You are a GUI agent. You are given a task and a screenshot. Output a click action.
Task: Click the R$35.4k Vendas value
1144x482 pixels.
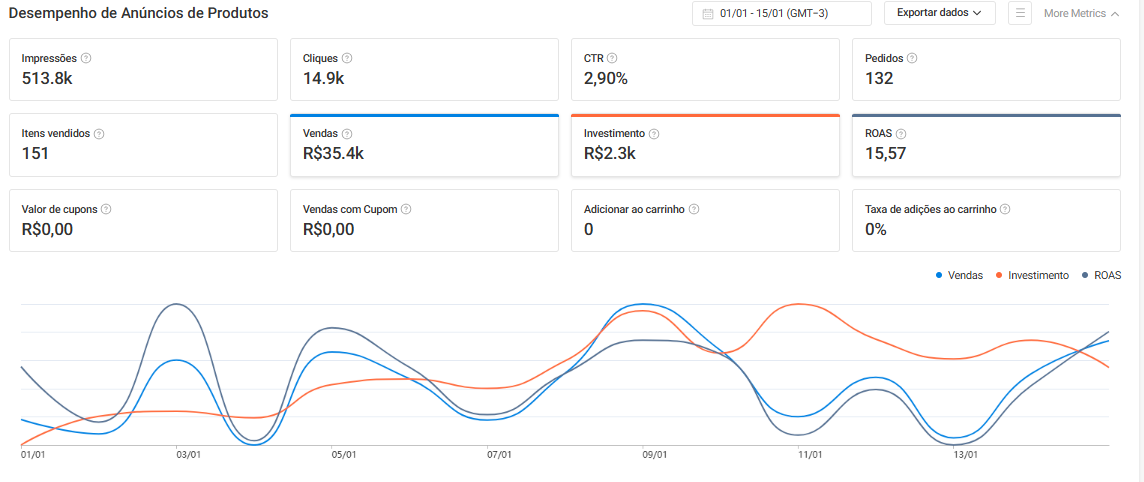[x=333, y=154]
